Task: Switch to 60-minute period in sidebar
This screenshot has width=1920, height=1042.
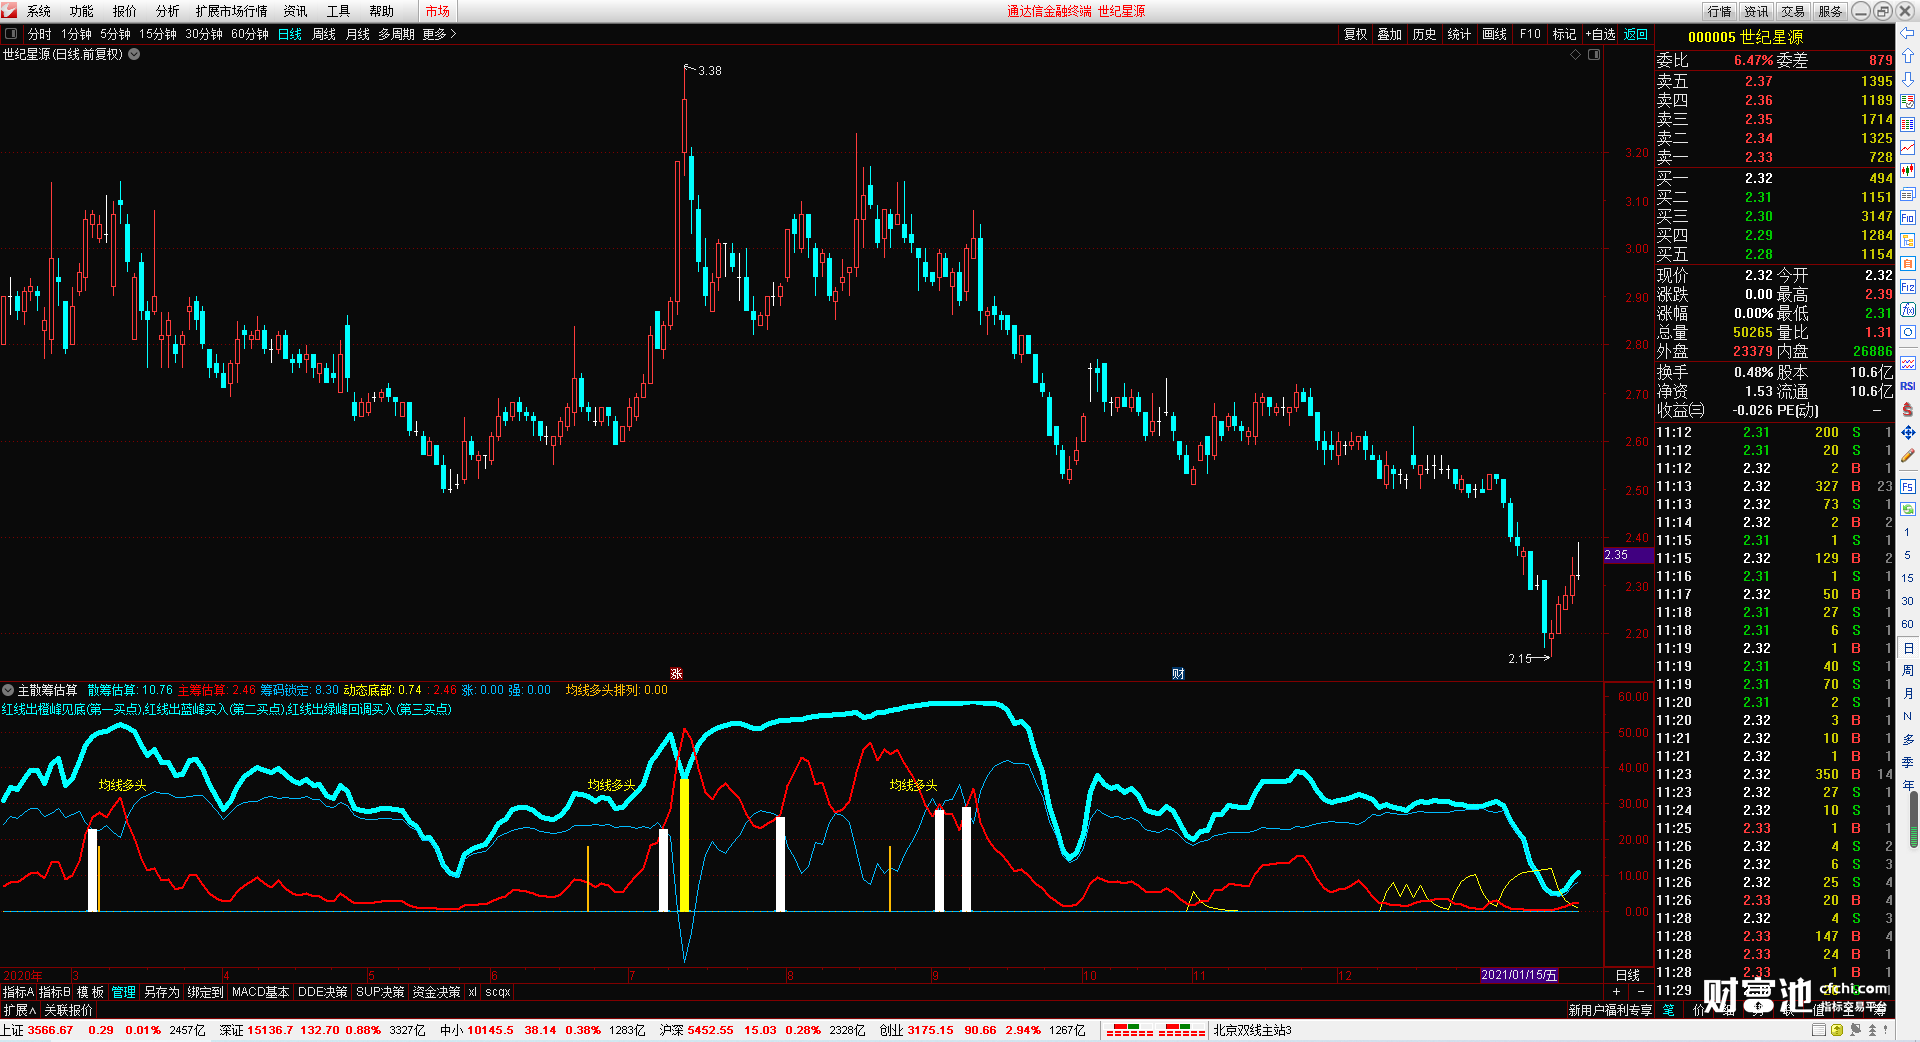Action: click(x=1907, y=624)
